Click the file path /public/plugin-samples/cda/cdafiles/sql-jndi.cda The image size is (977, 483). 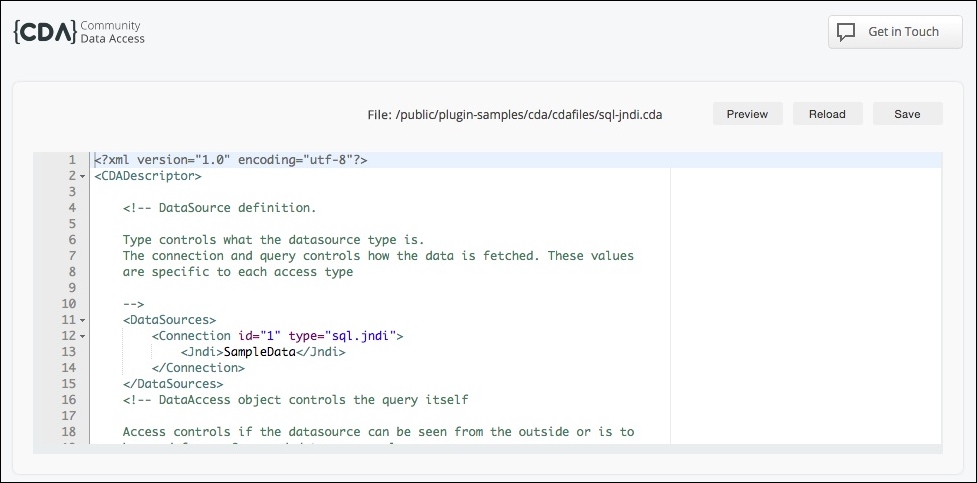tap(528, 115)
